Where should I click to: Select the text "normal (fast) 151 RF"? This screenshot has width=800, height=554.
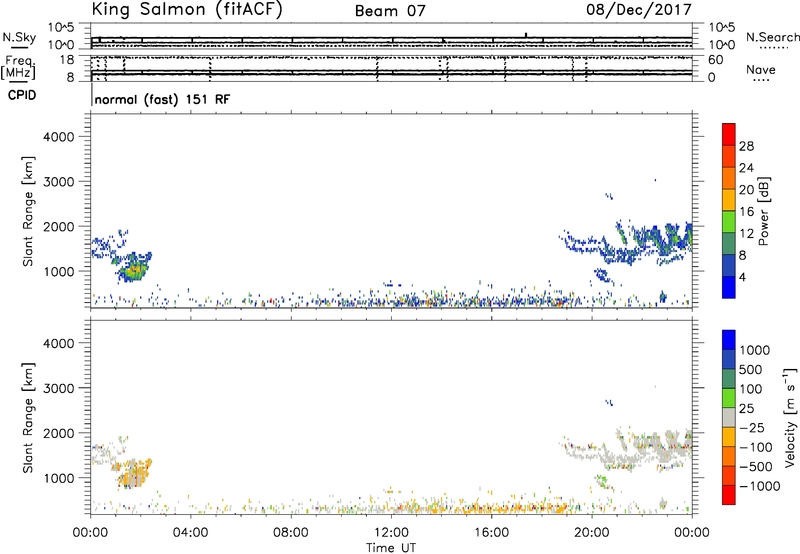pos(162,99)
